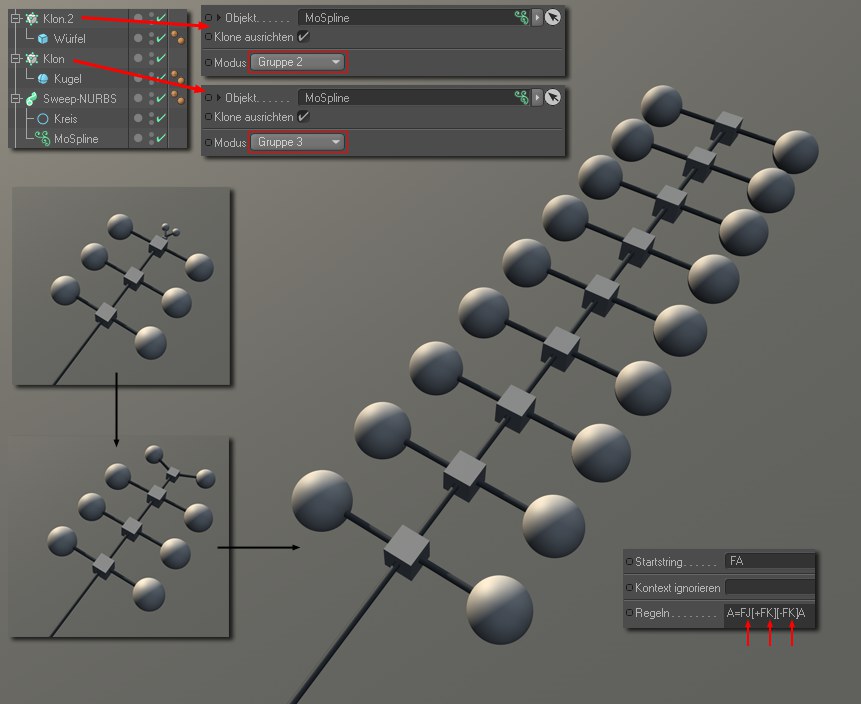Click the object picker arrow in second panel

pos(553,97)
